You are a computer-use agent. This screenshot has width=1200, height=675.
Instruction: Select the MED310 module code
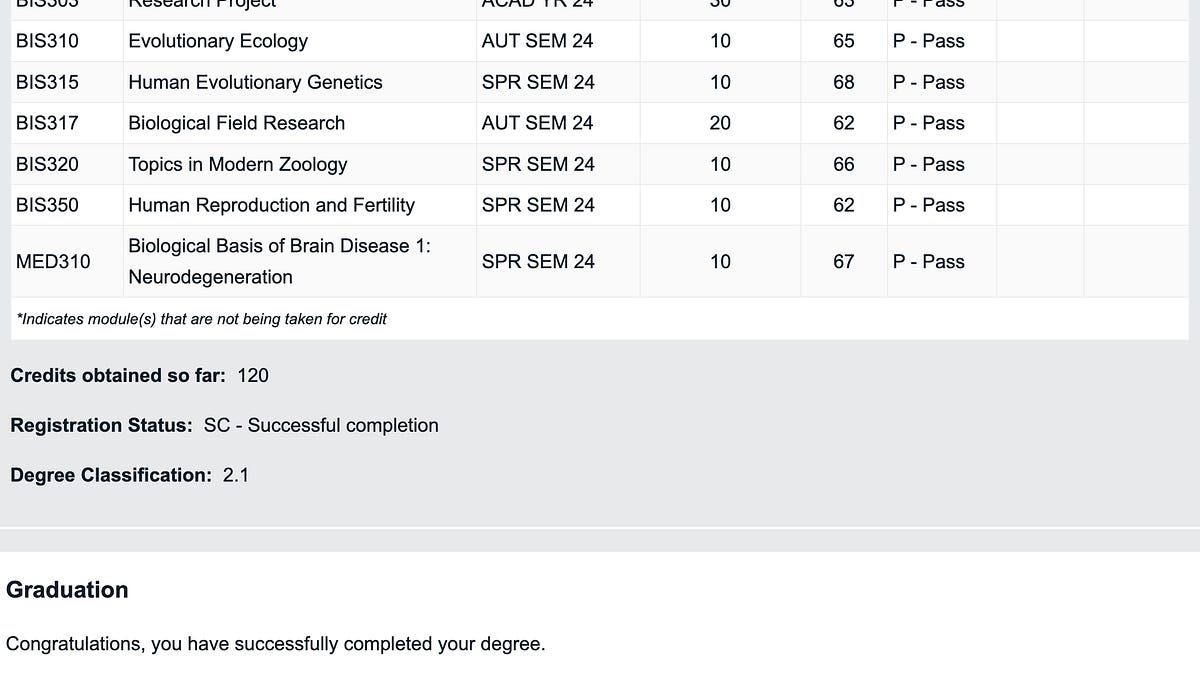point(53,261)
